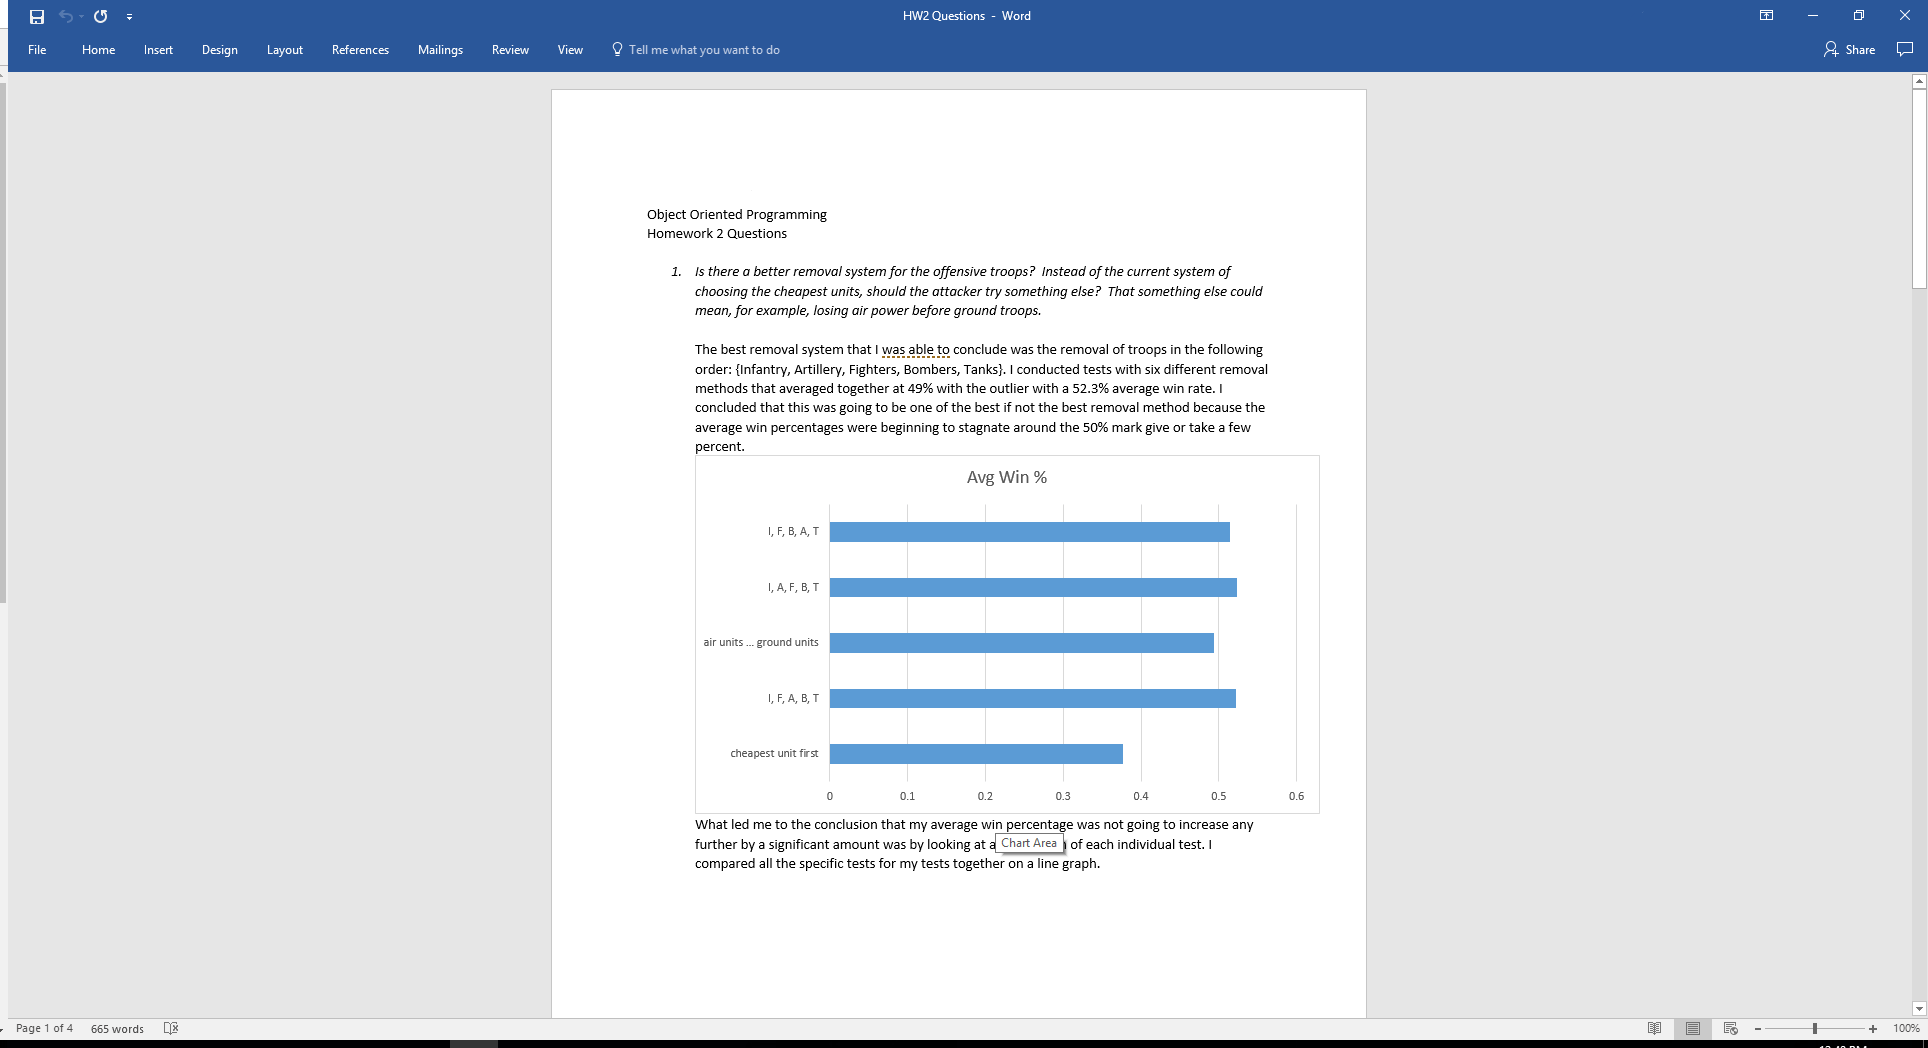This screenshot has height=1048, width=1928.
Task: Click the lightbulb icon beside Tell me
Action: tap(617, 49)
